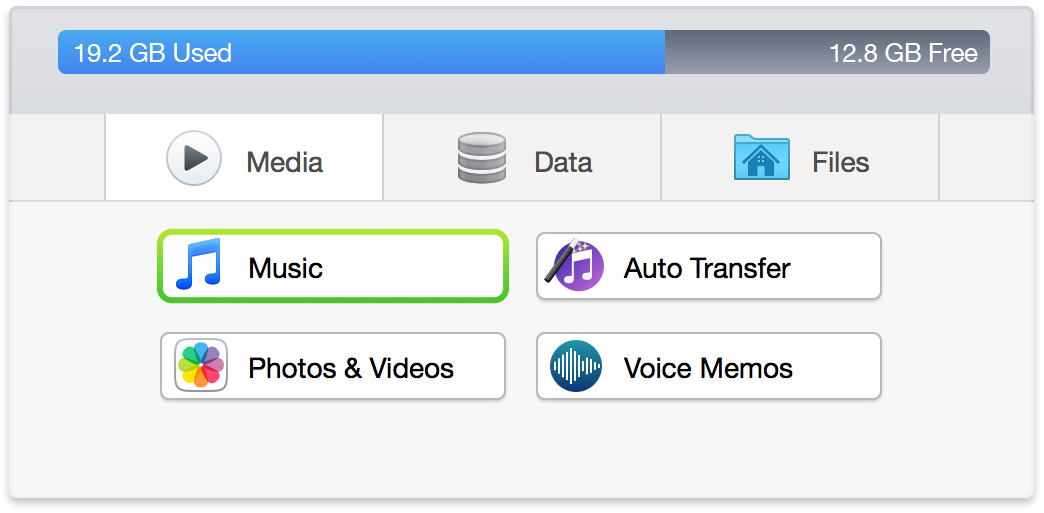Click the "19.2 GB Used" text
The height and width of the screenshot is (513, 1044).
point(153,53)
